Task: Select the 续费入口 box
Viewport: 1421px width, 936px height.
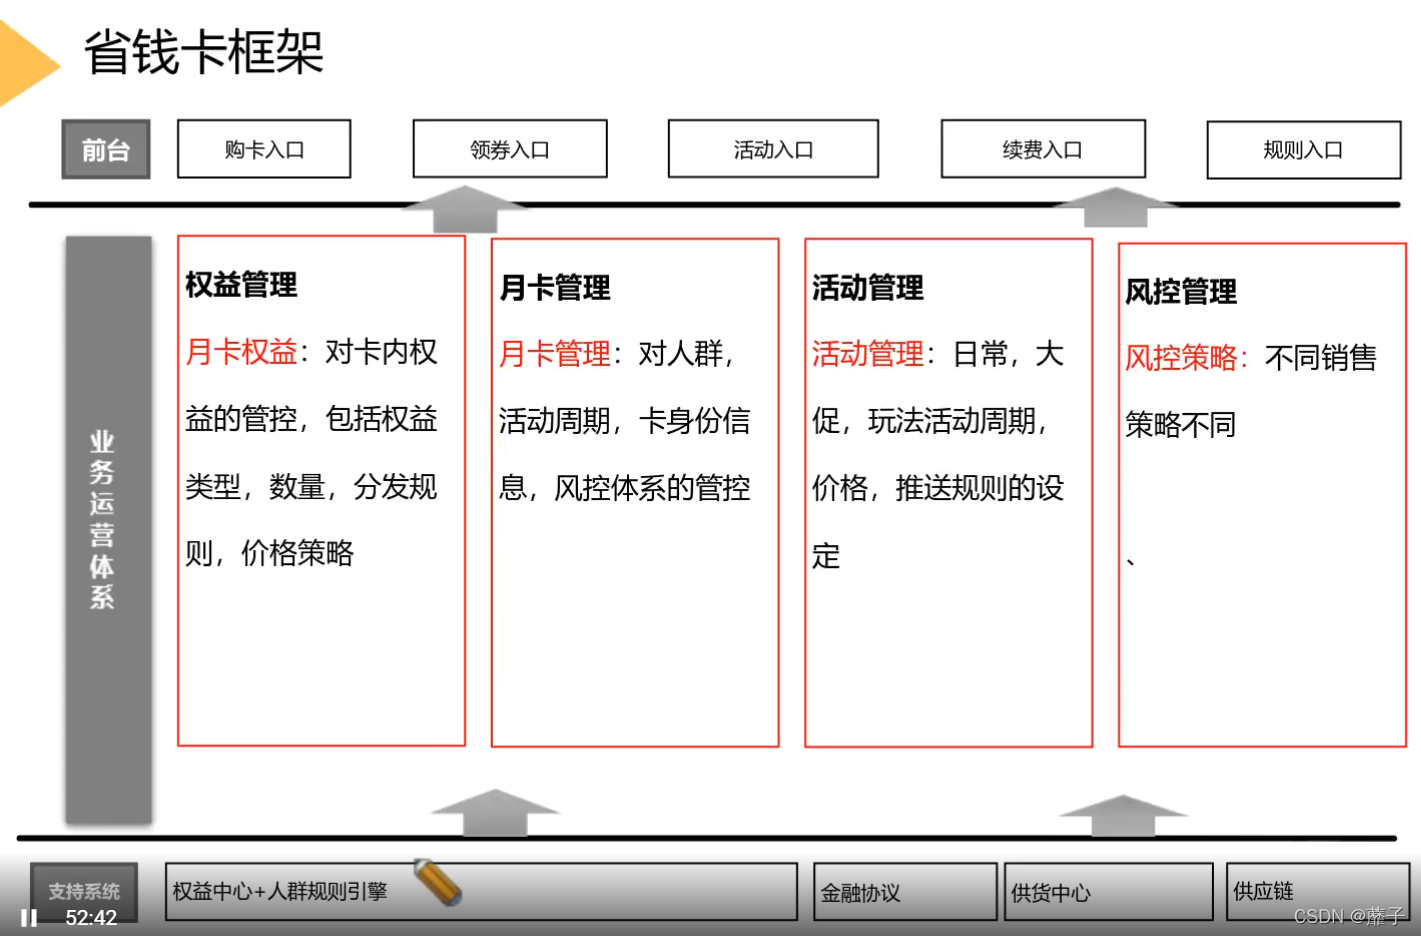Action: [x=1043, y=149]
